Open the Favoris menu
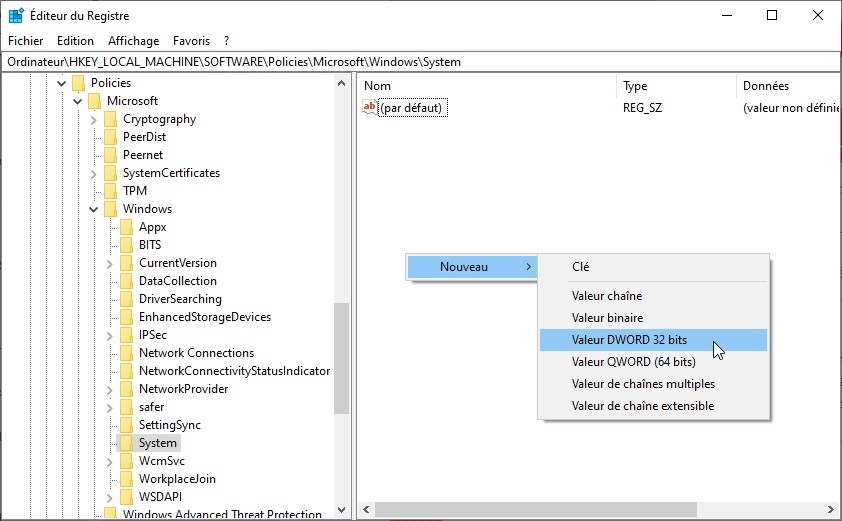Image resolution: width=842 pixels, height=521 pixels. coord(191,41)
